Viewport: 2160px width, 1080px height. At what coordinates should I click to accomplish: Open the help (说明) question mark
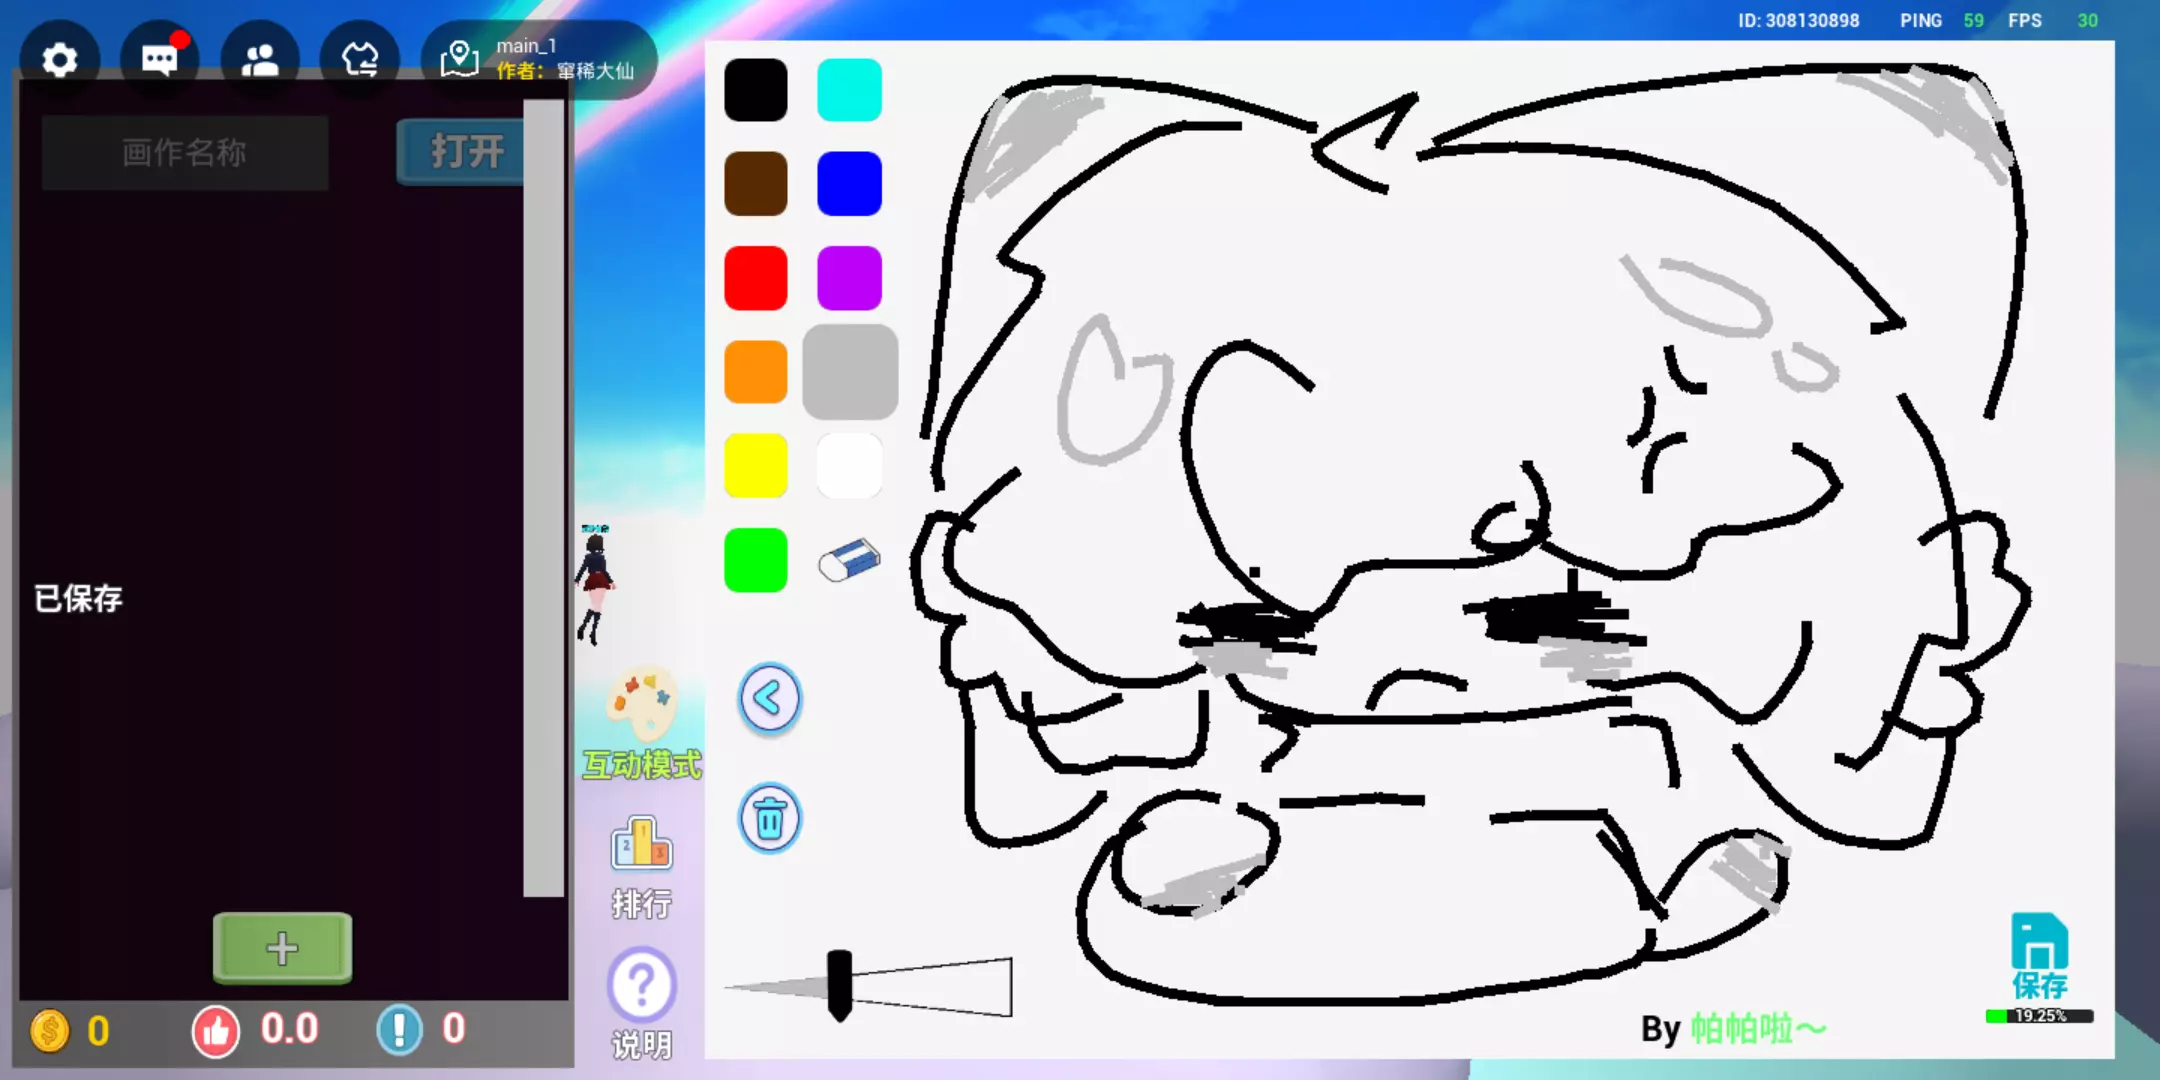pyautogui.click(x=641, y=985)
